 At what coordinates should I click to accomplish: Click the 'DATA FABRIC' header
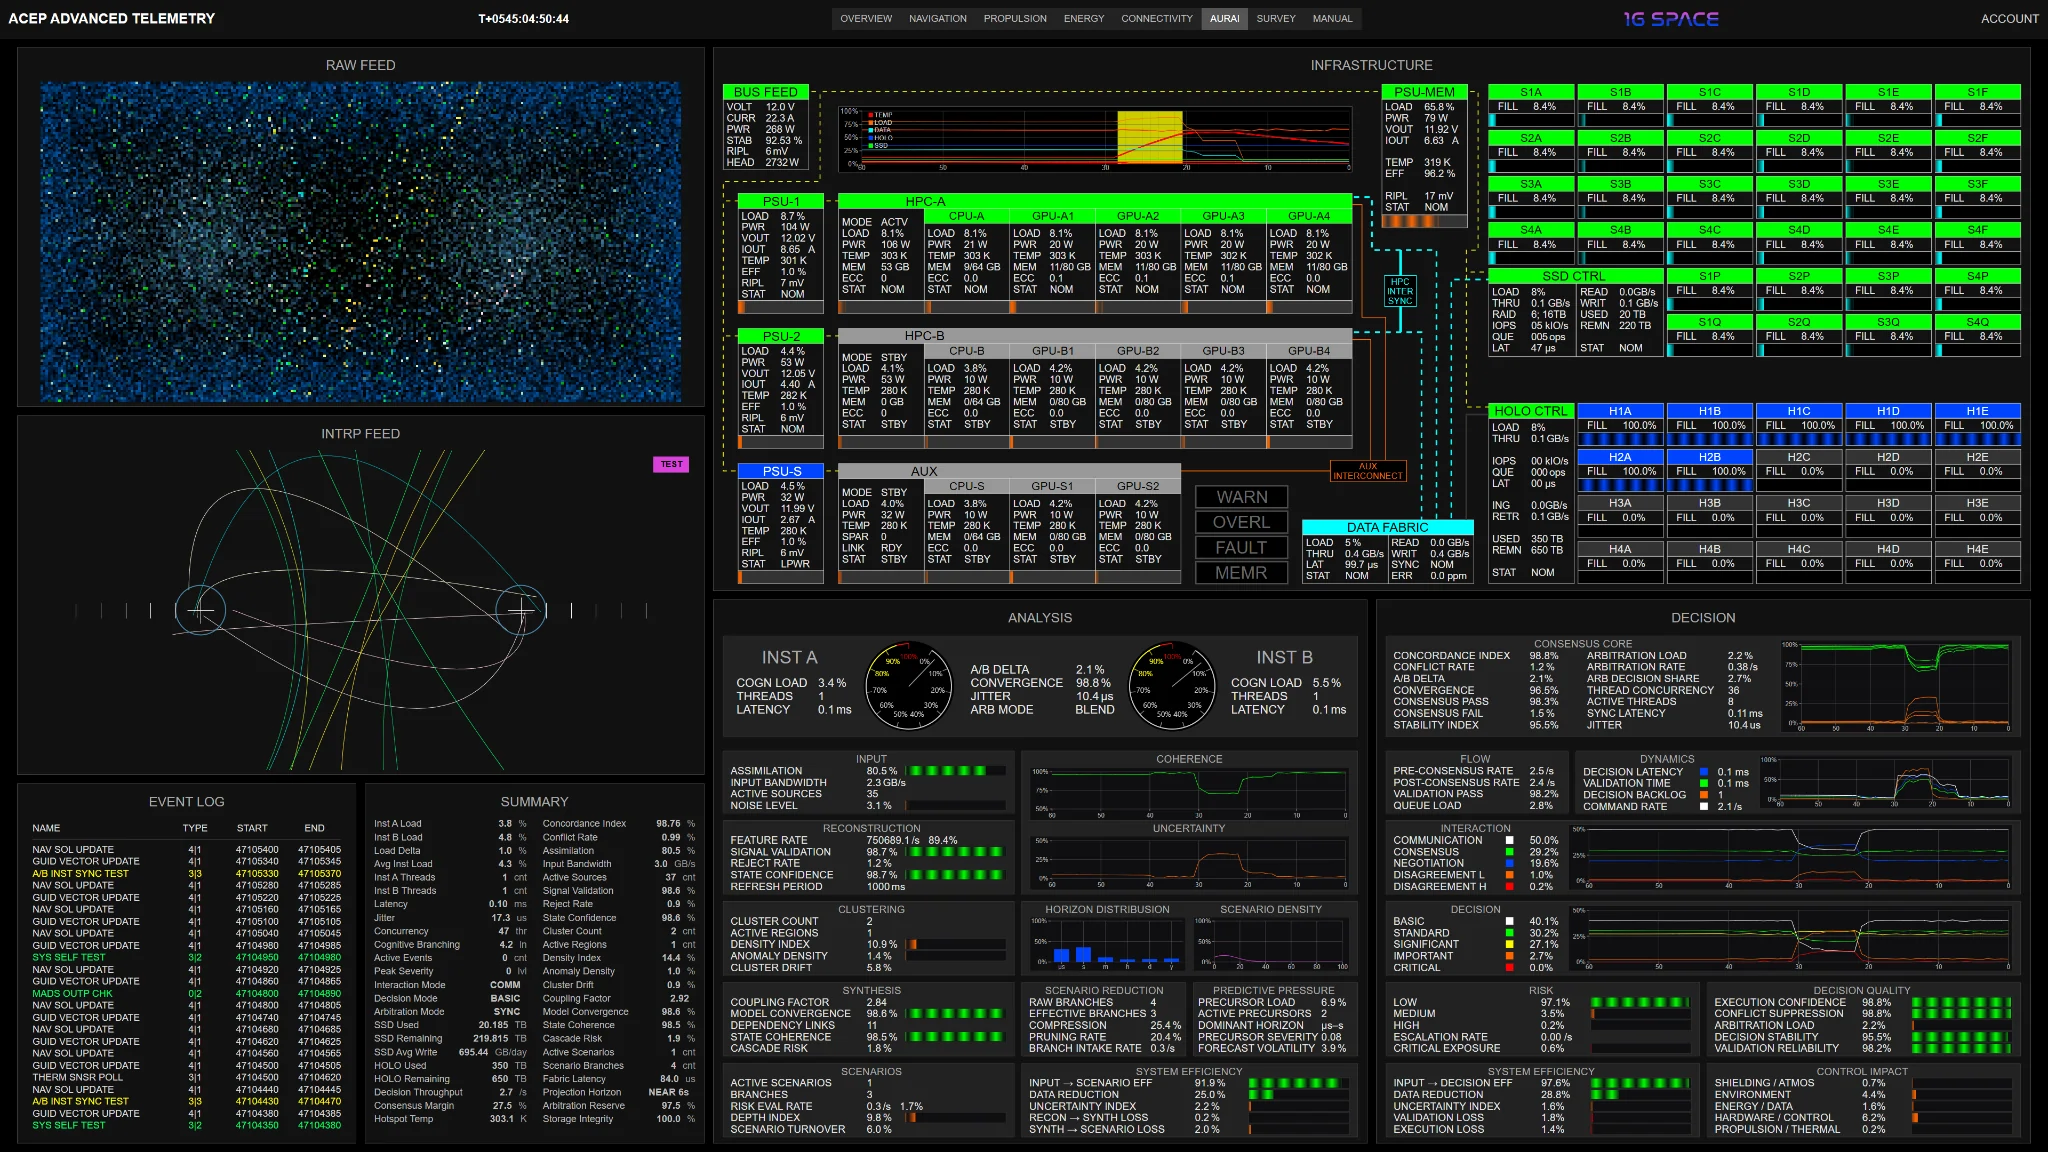point(1387,527)
